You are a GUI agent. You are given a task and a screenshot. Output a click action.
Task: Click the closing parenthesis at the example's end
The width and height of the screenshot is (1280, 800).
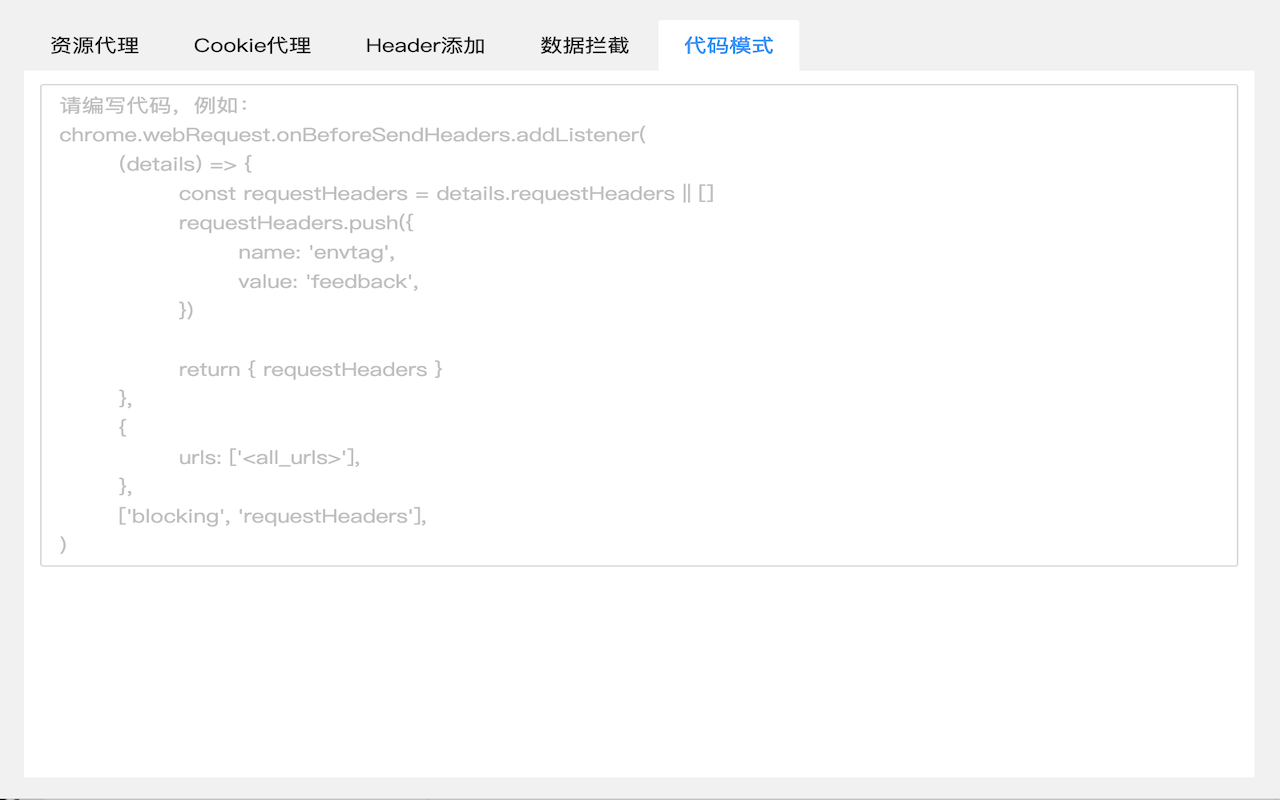tap(62, 544)
